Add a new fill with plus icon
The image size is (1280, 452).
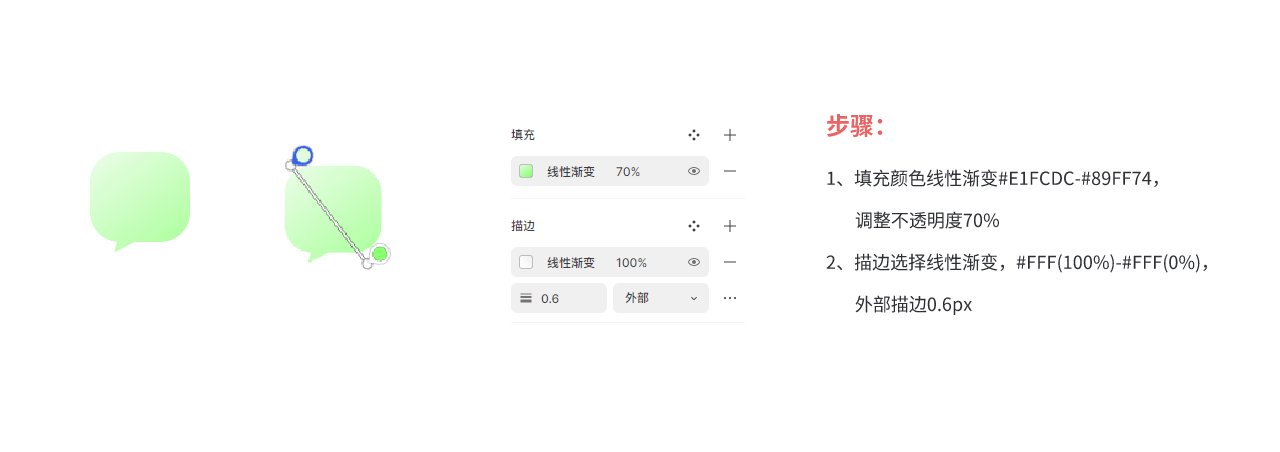(730, 135)
